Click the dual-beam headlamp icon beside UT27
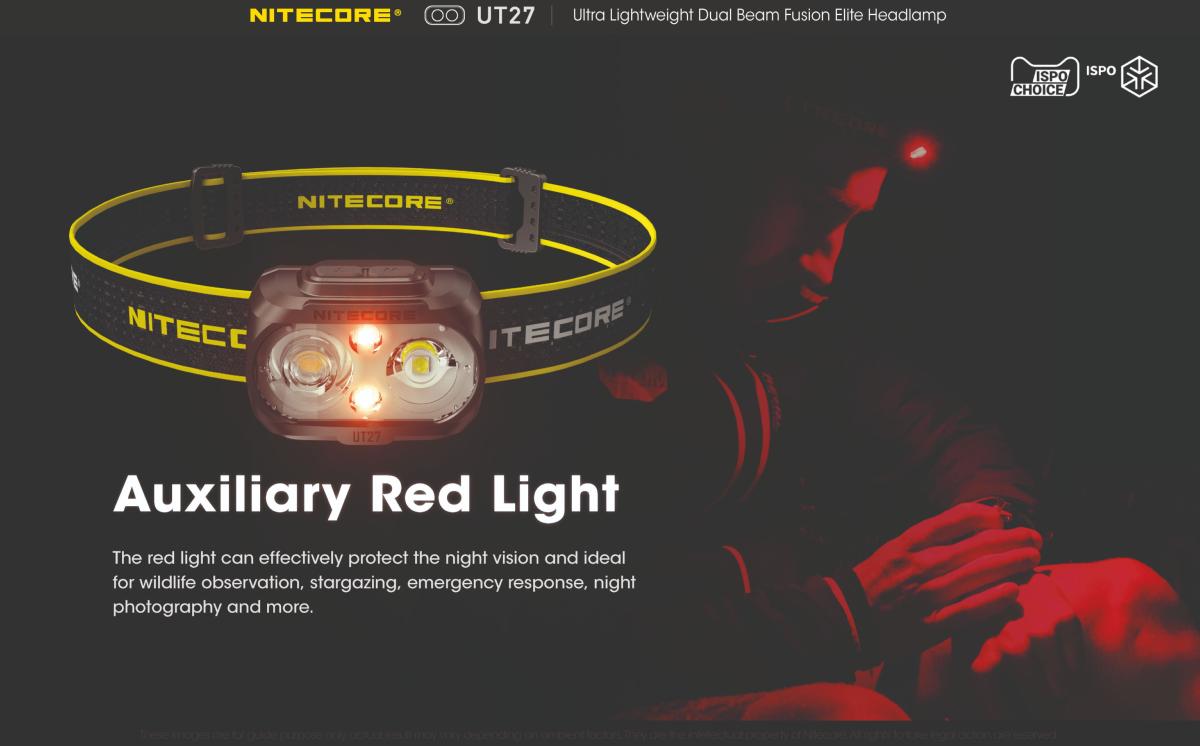 444,15
